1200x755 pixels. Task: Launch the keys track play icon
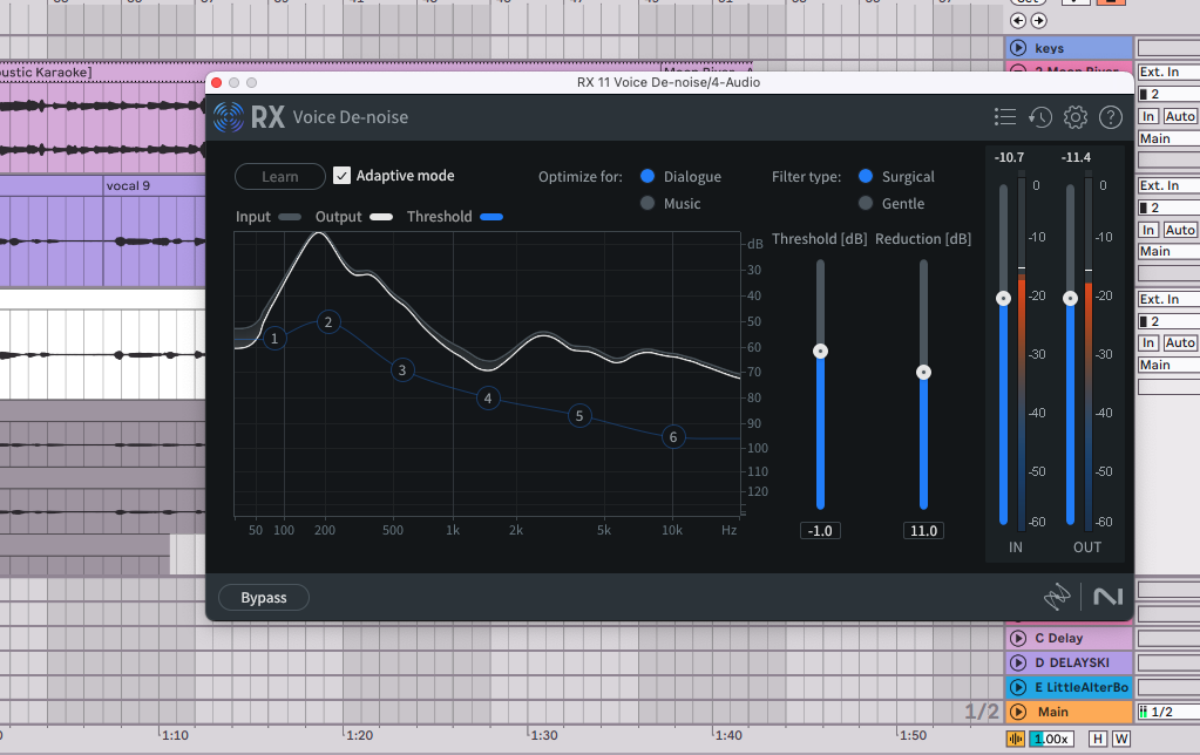(1018, 48)
